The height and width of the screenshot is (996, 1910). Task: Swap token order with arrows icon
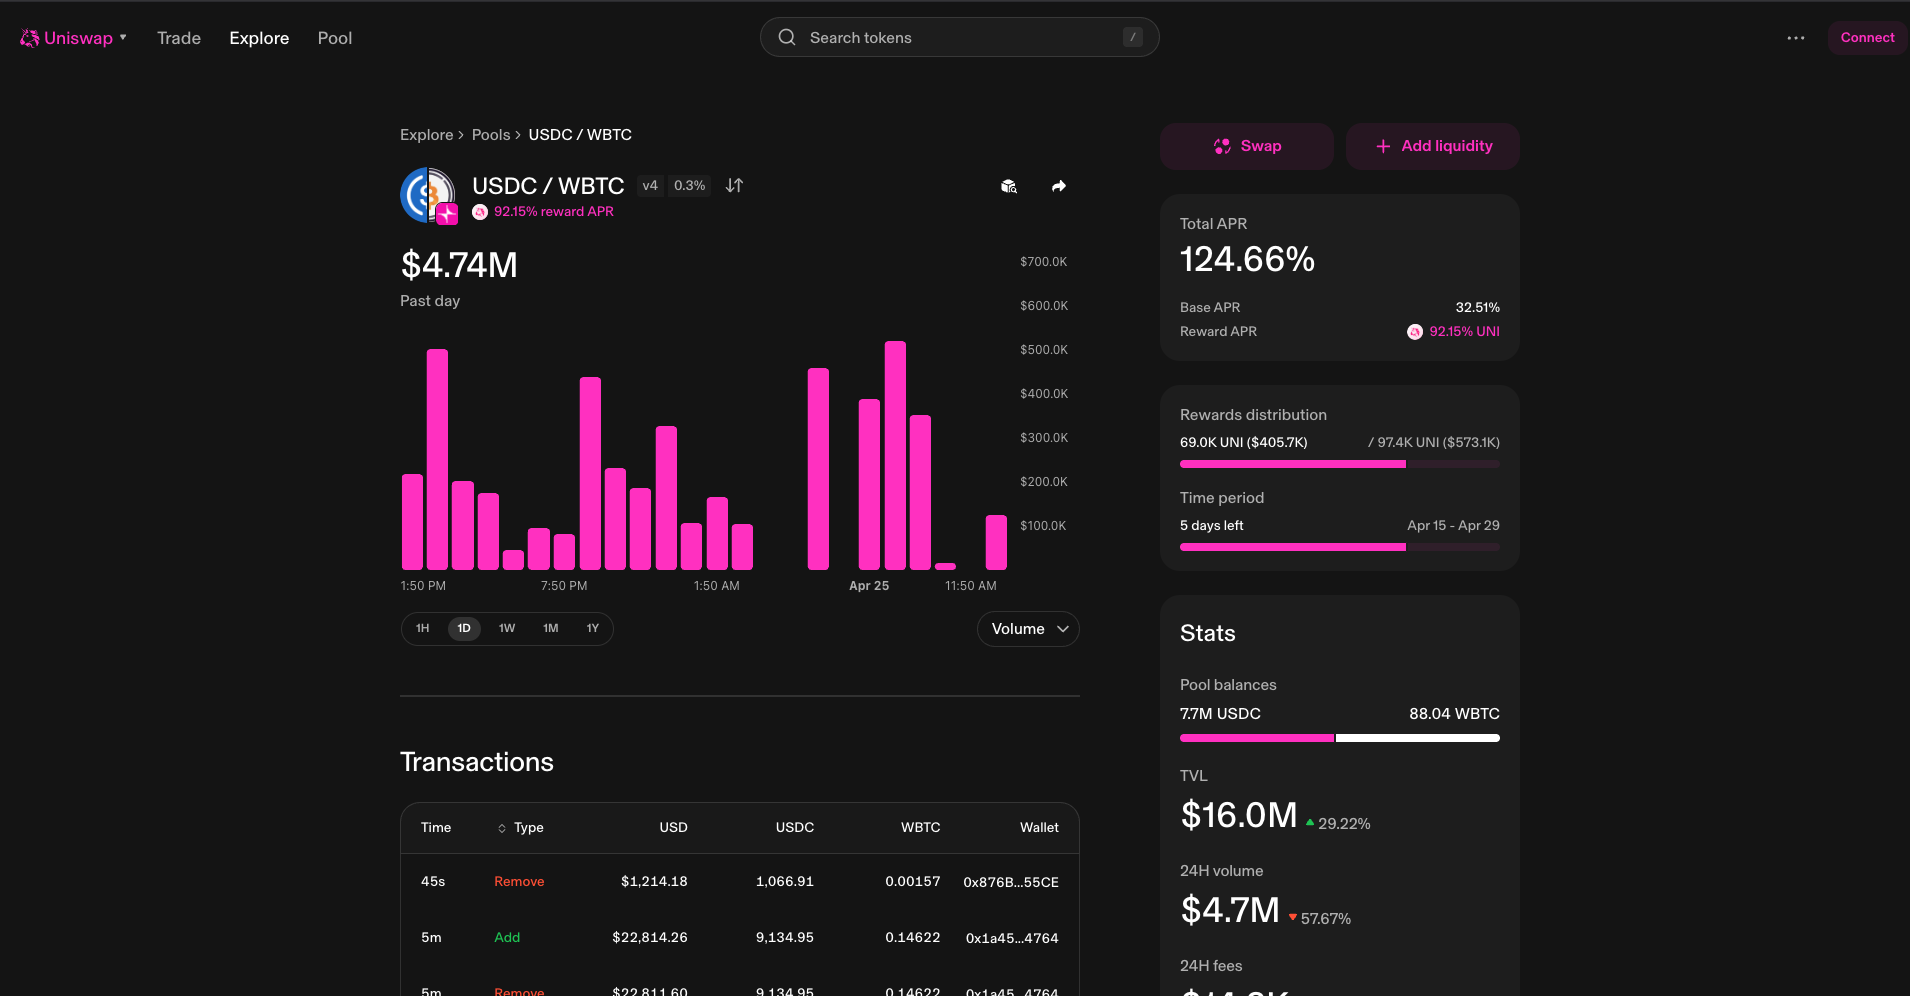click(734, 185)
